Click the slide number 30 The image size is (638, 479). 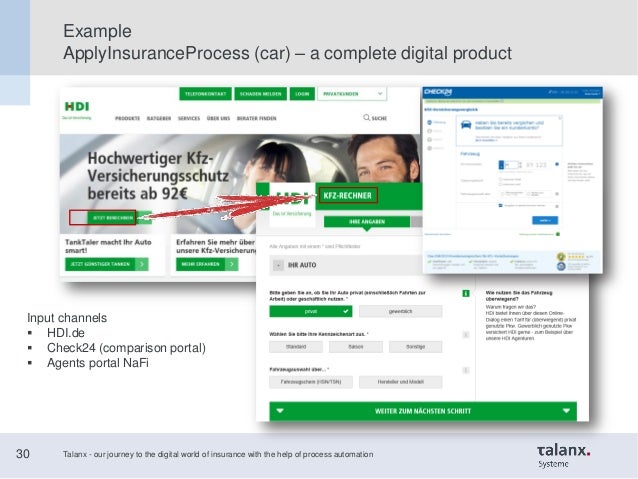point(23,454)
